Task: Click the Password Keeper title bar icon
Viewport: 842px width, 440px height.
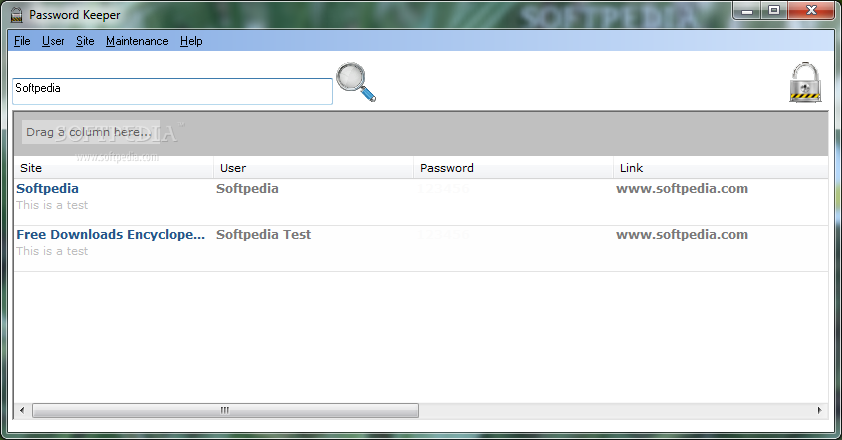Action: 17,15
